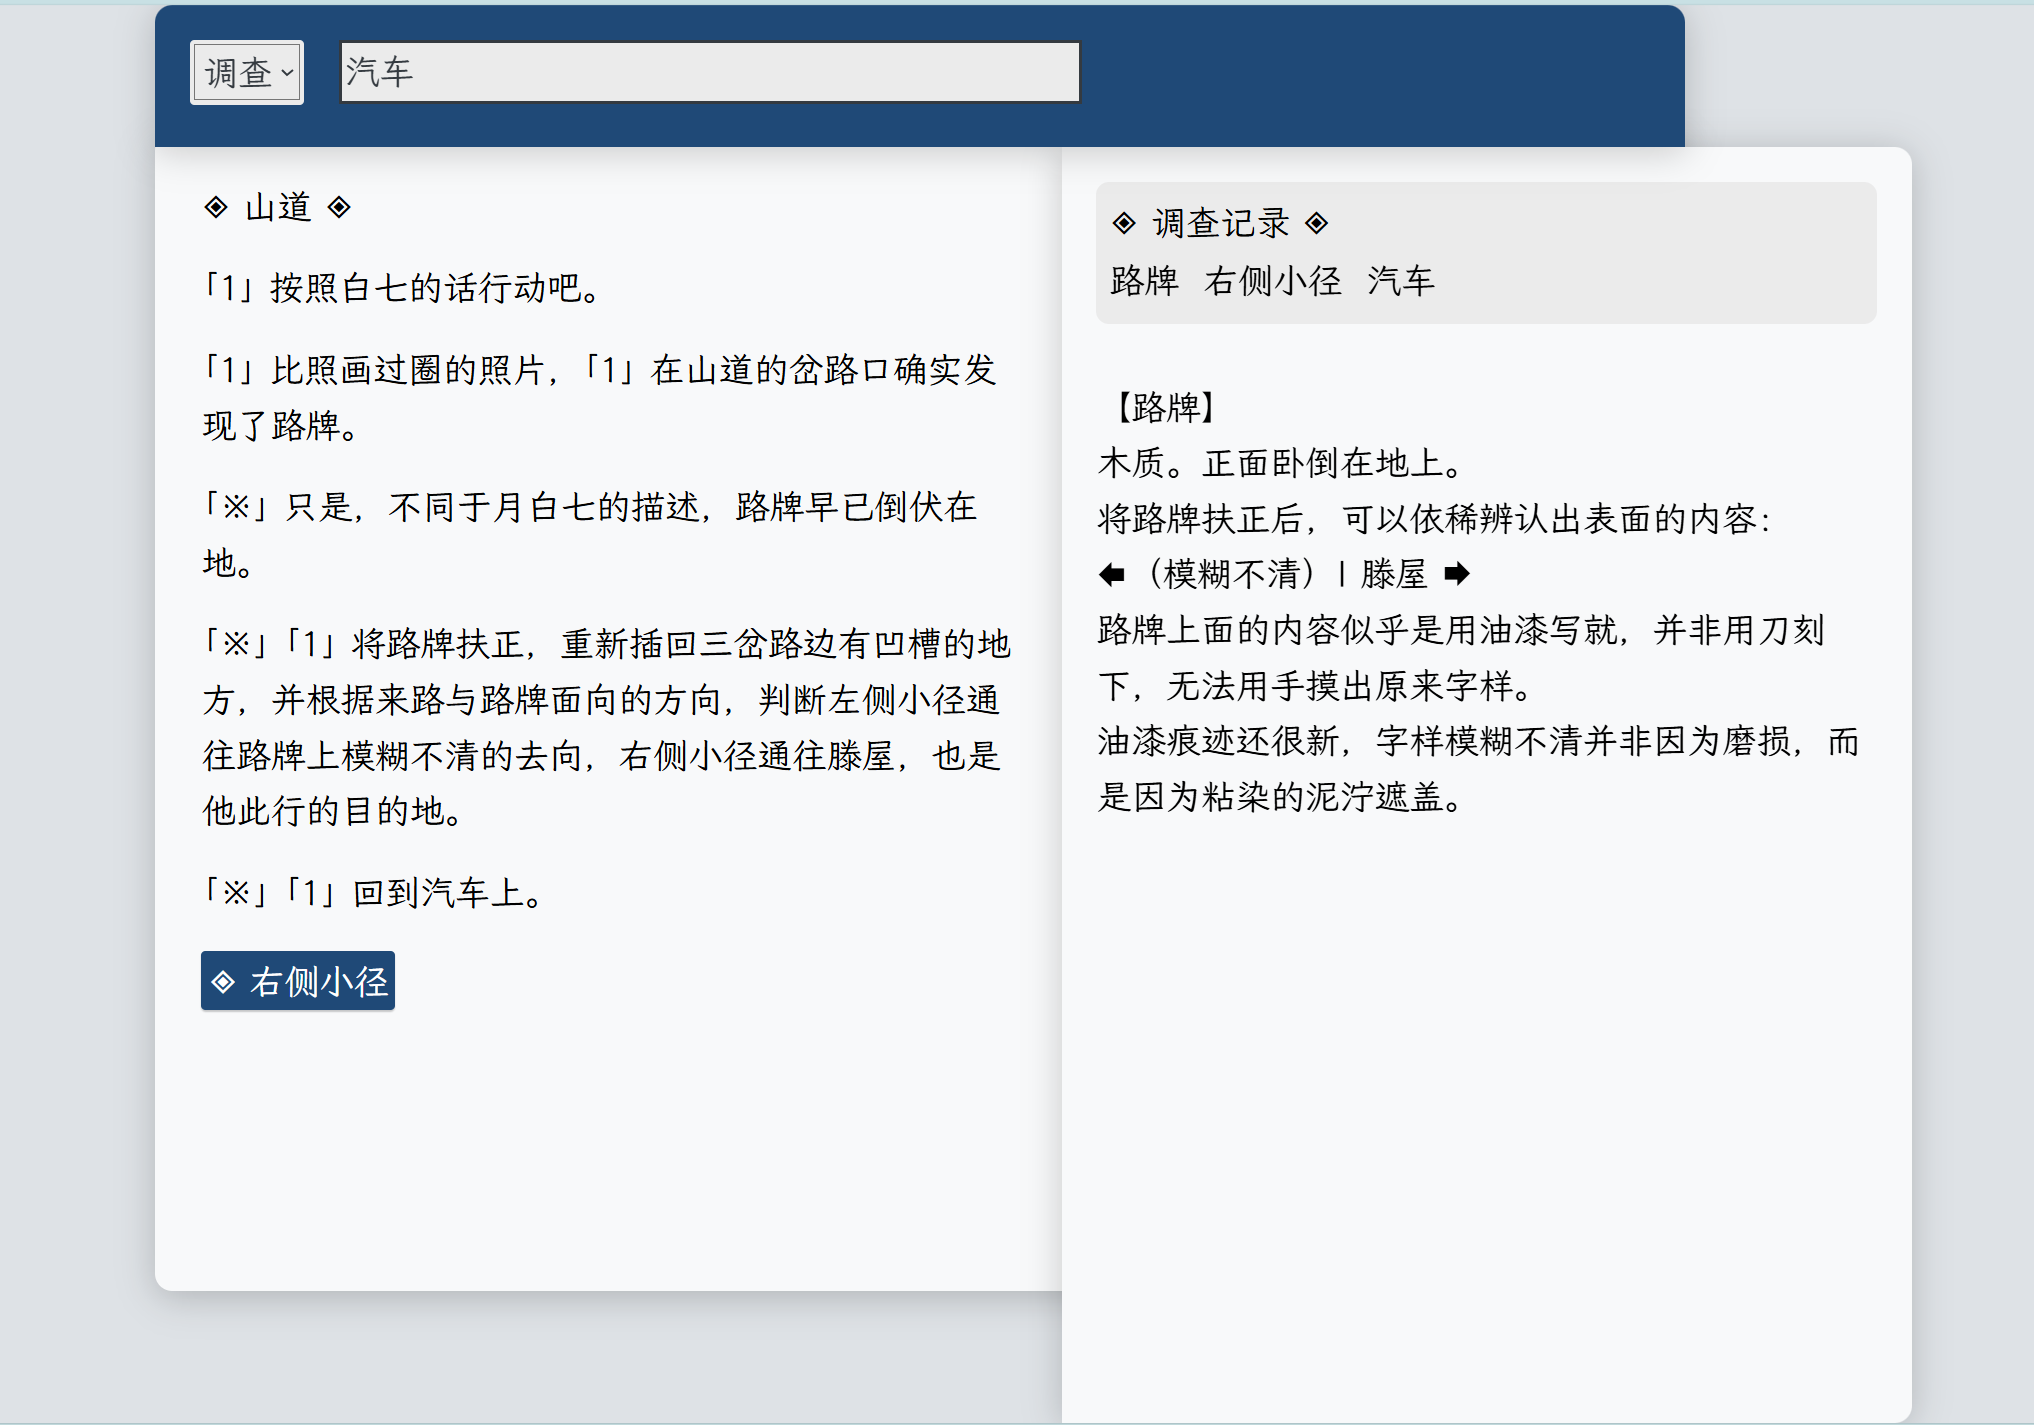The image size is (2034, 1425).
Task: Click the diamond icon after 调查记录 heading
Action: click(x=1317, y=223)
